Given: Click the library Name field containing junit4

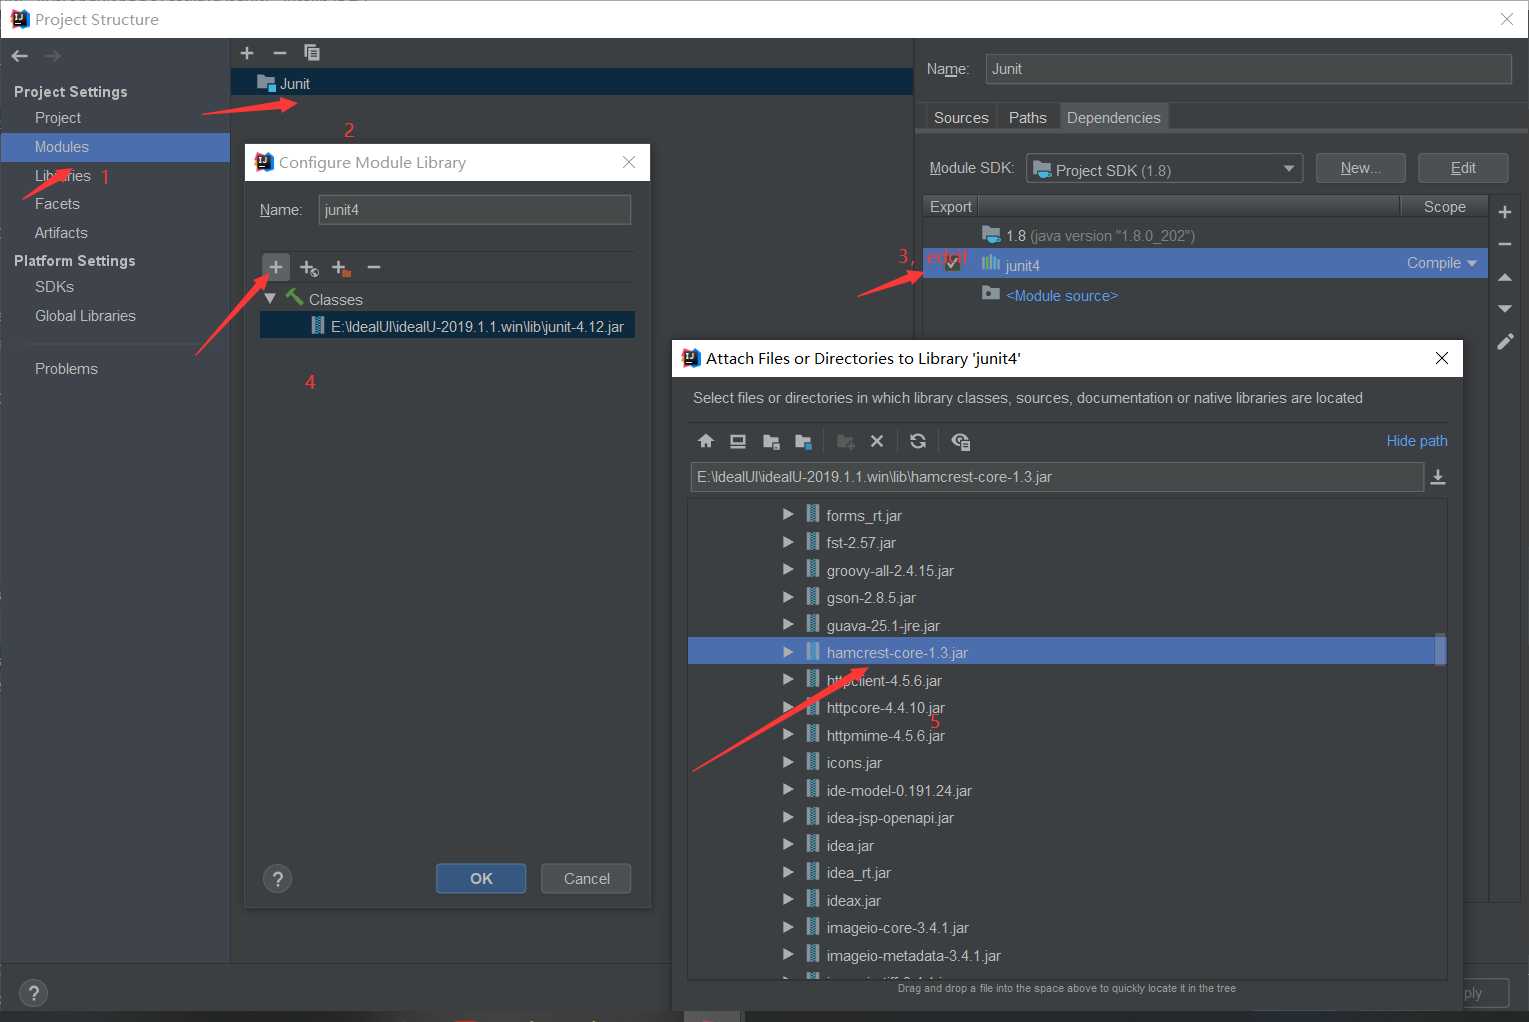Looking at the screenshot, I should tap(475, 210).
